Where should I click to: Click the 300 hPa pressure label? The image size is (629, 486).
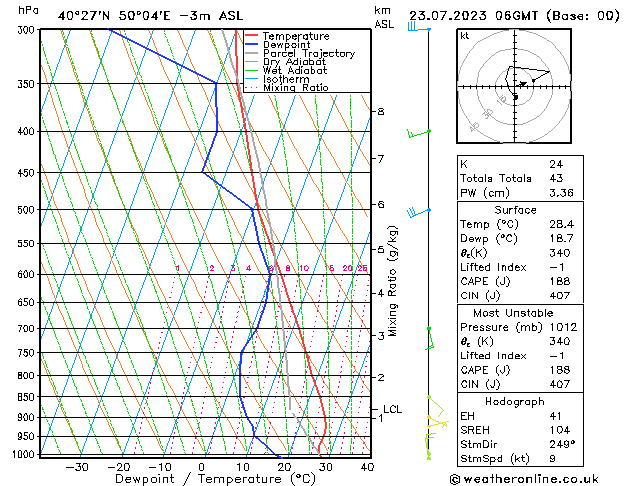[x=28, y=30]
